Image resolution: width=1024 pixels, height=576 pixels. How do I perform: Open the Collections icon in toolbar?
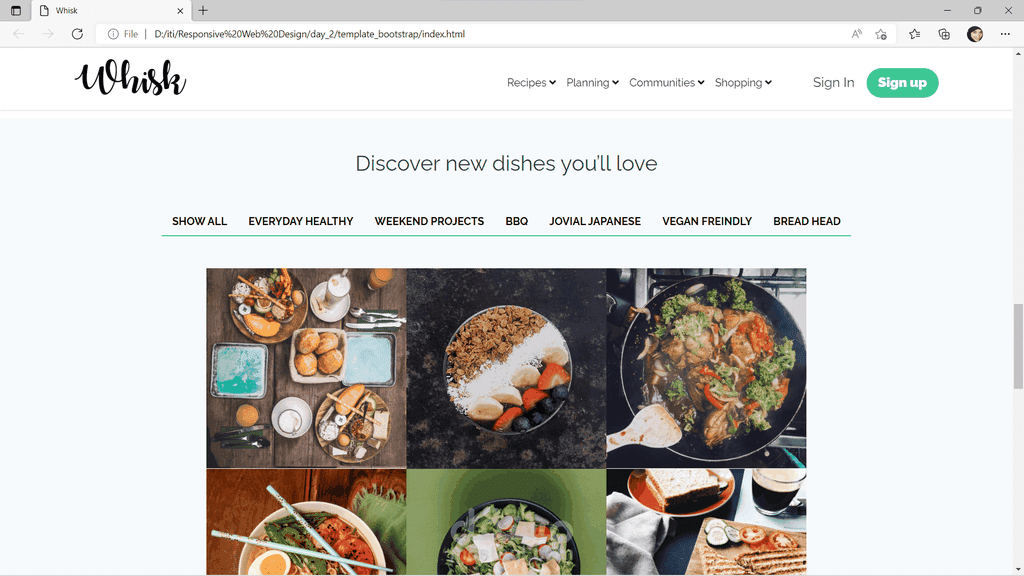[x=944, y=34]
